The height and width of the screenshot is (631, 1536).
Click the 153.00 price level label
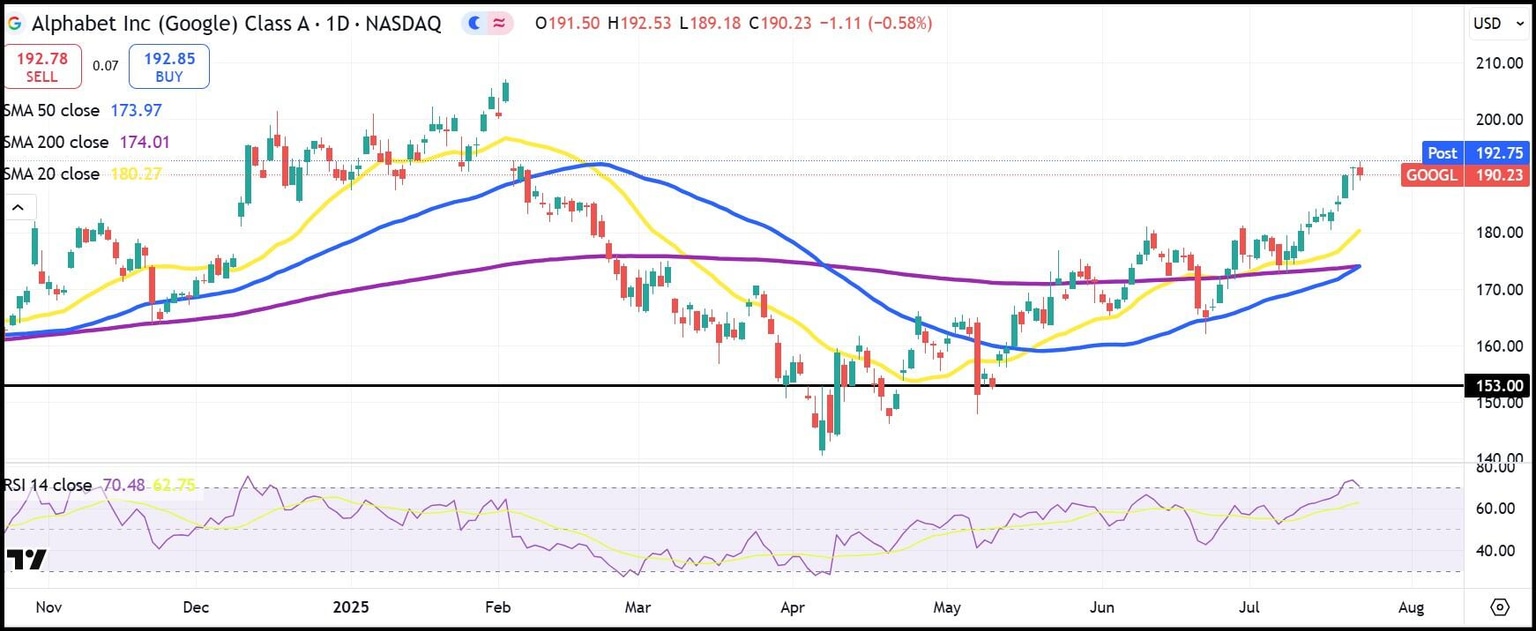coord(1496,385)
